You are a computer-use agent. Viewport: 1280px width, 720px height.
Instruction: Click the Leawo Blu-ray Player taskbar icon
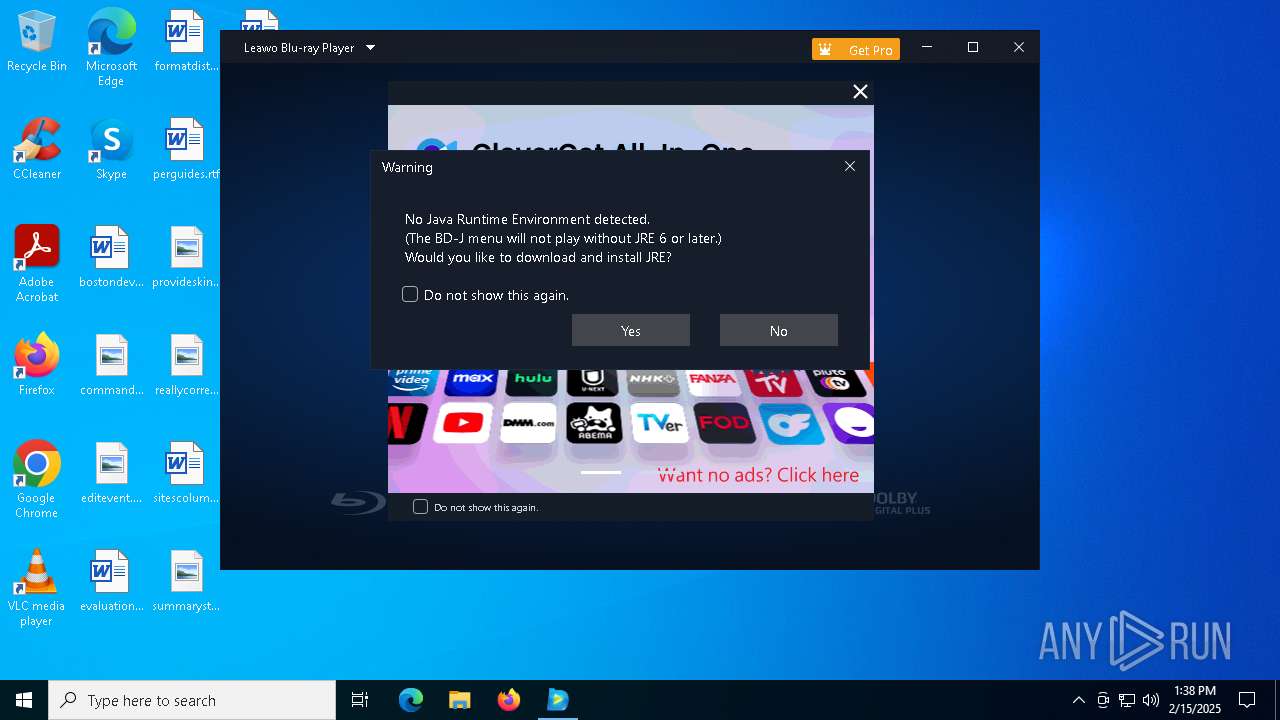pos(557,700)
